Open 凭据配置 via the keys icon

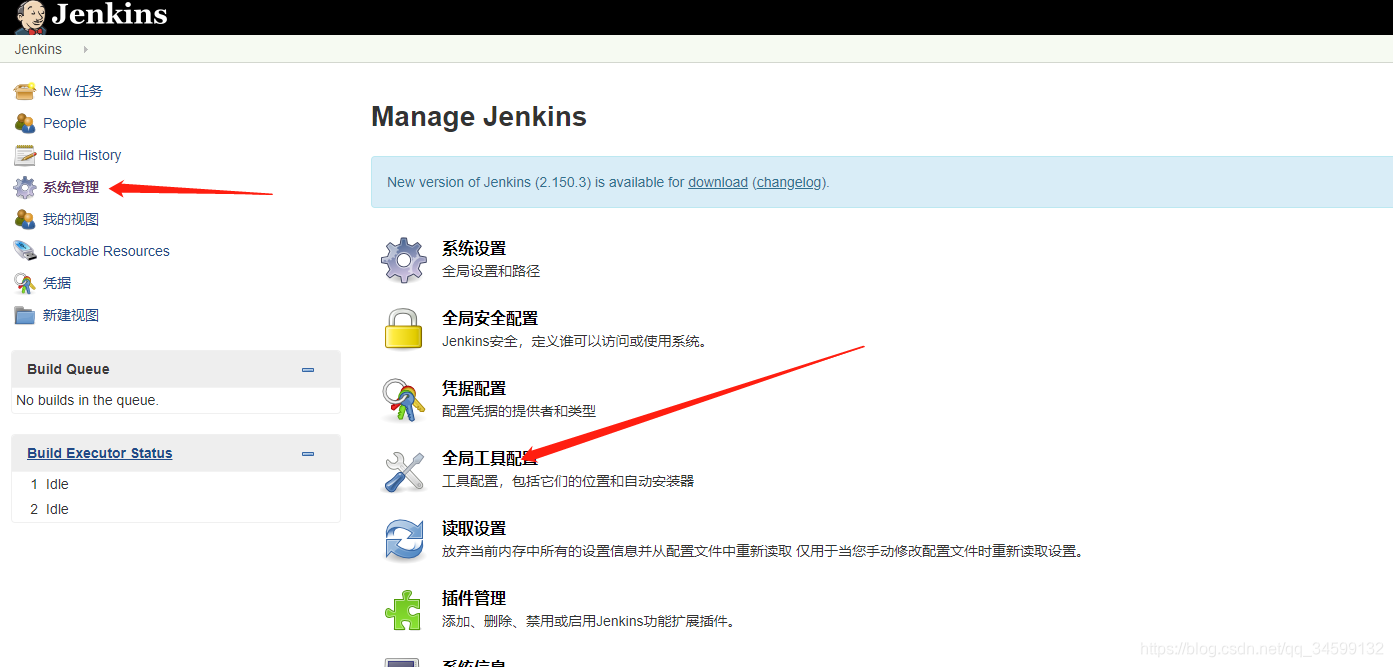click(x=403, y=398)
